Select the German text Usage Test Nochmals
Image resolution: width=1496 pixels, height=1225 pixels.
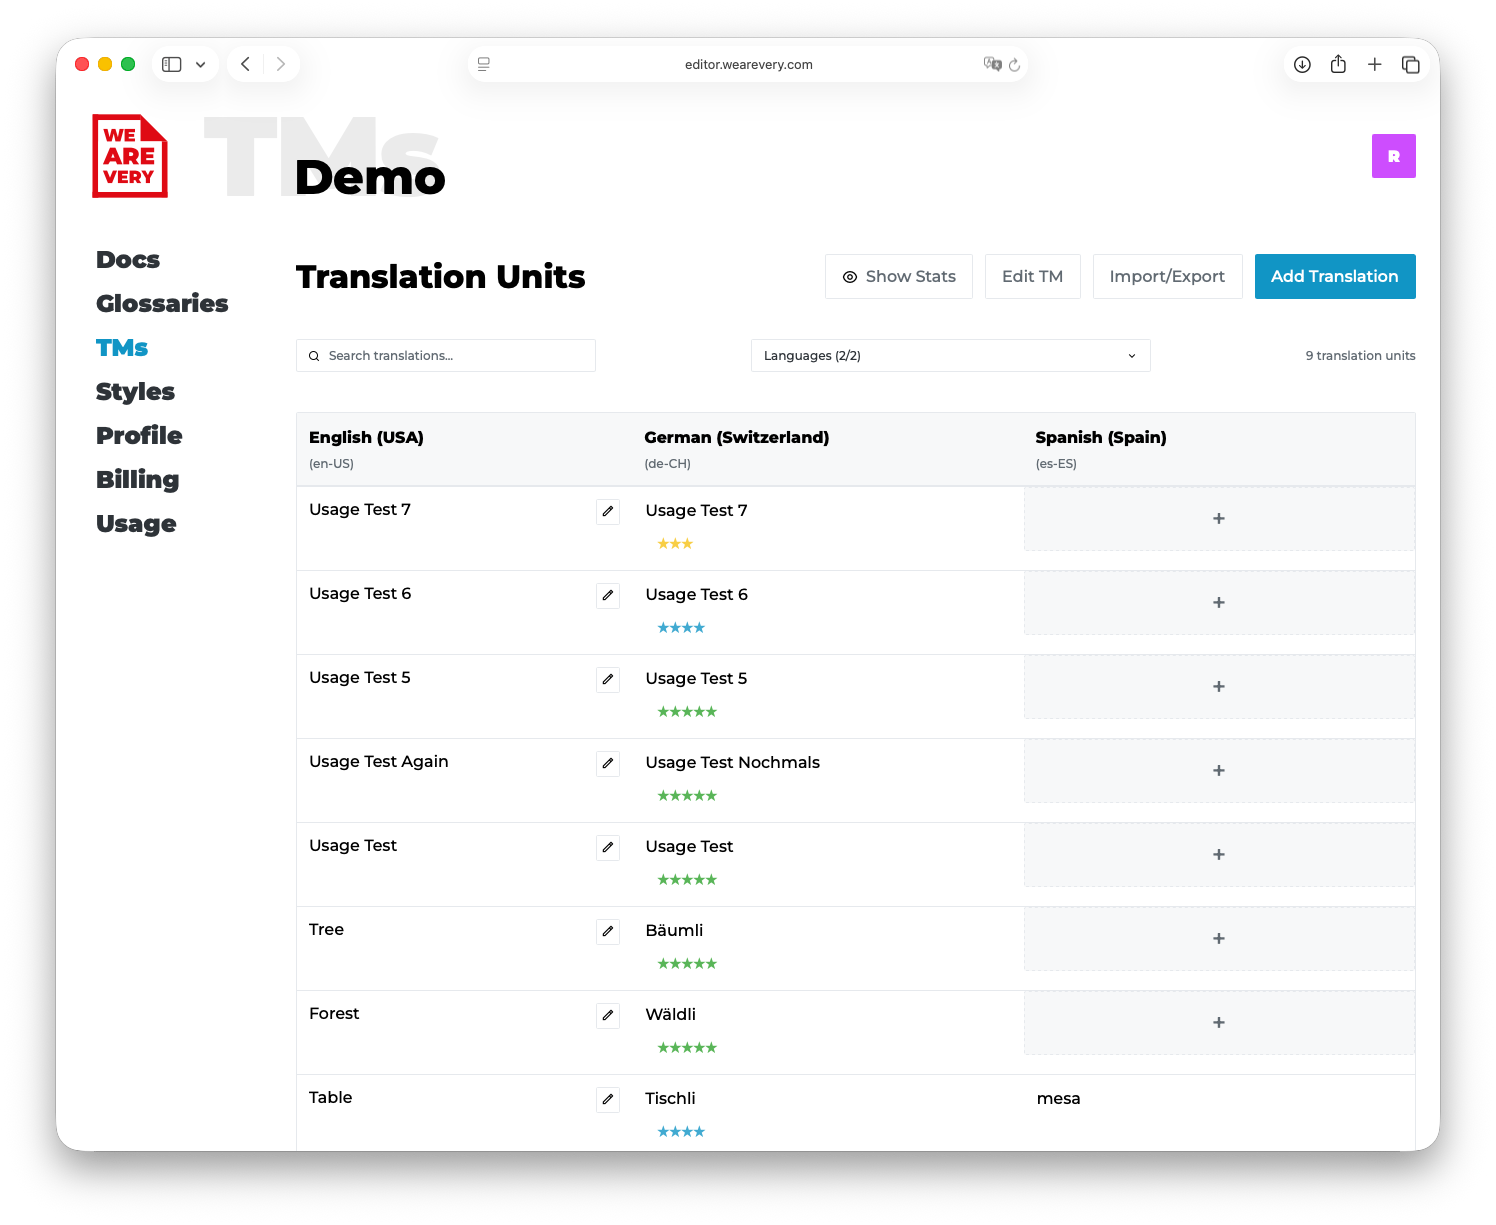[x=733, y=763]
